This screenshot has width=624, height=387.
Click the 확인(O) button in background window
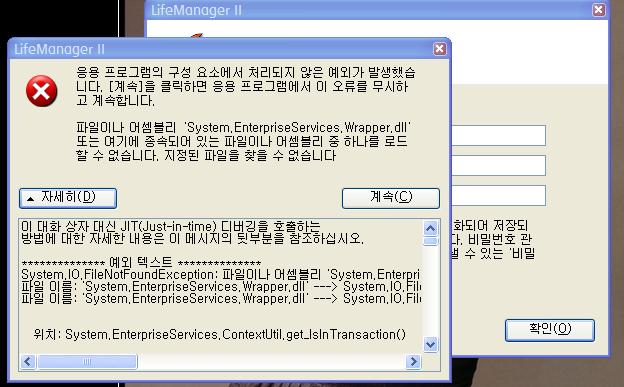tap(550, 330)
